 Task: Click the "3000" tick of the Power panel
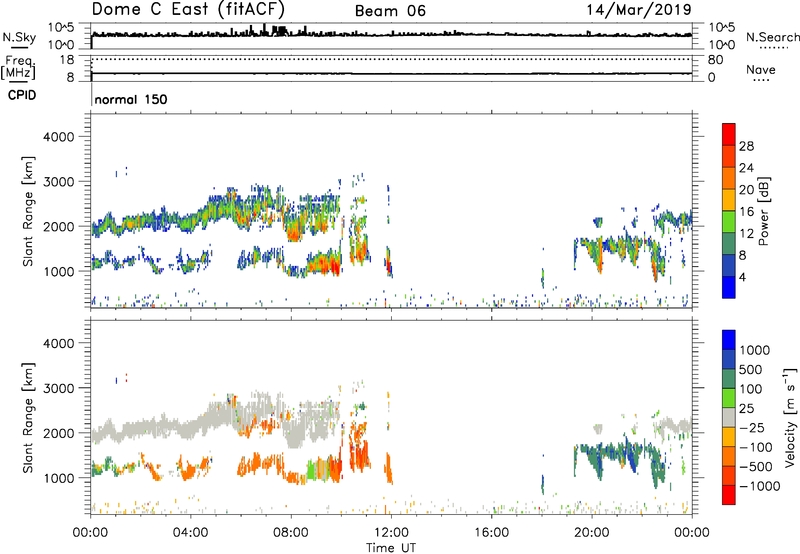pos(58,182)
